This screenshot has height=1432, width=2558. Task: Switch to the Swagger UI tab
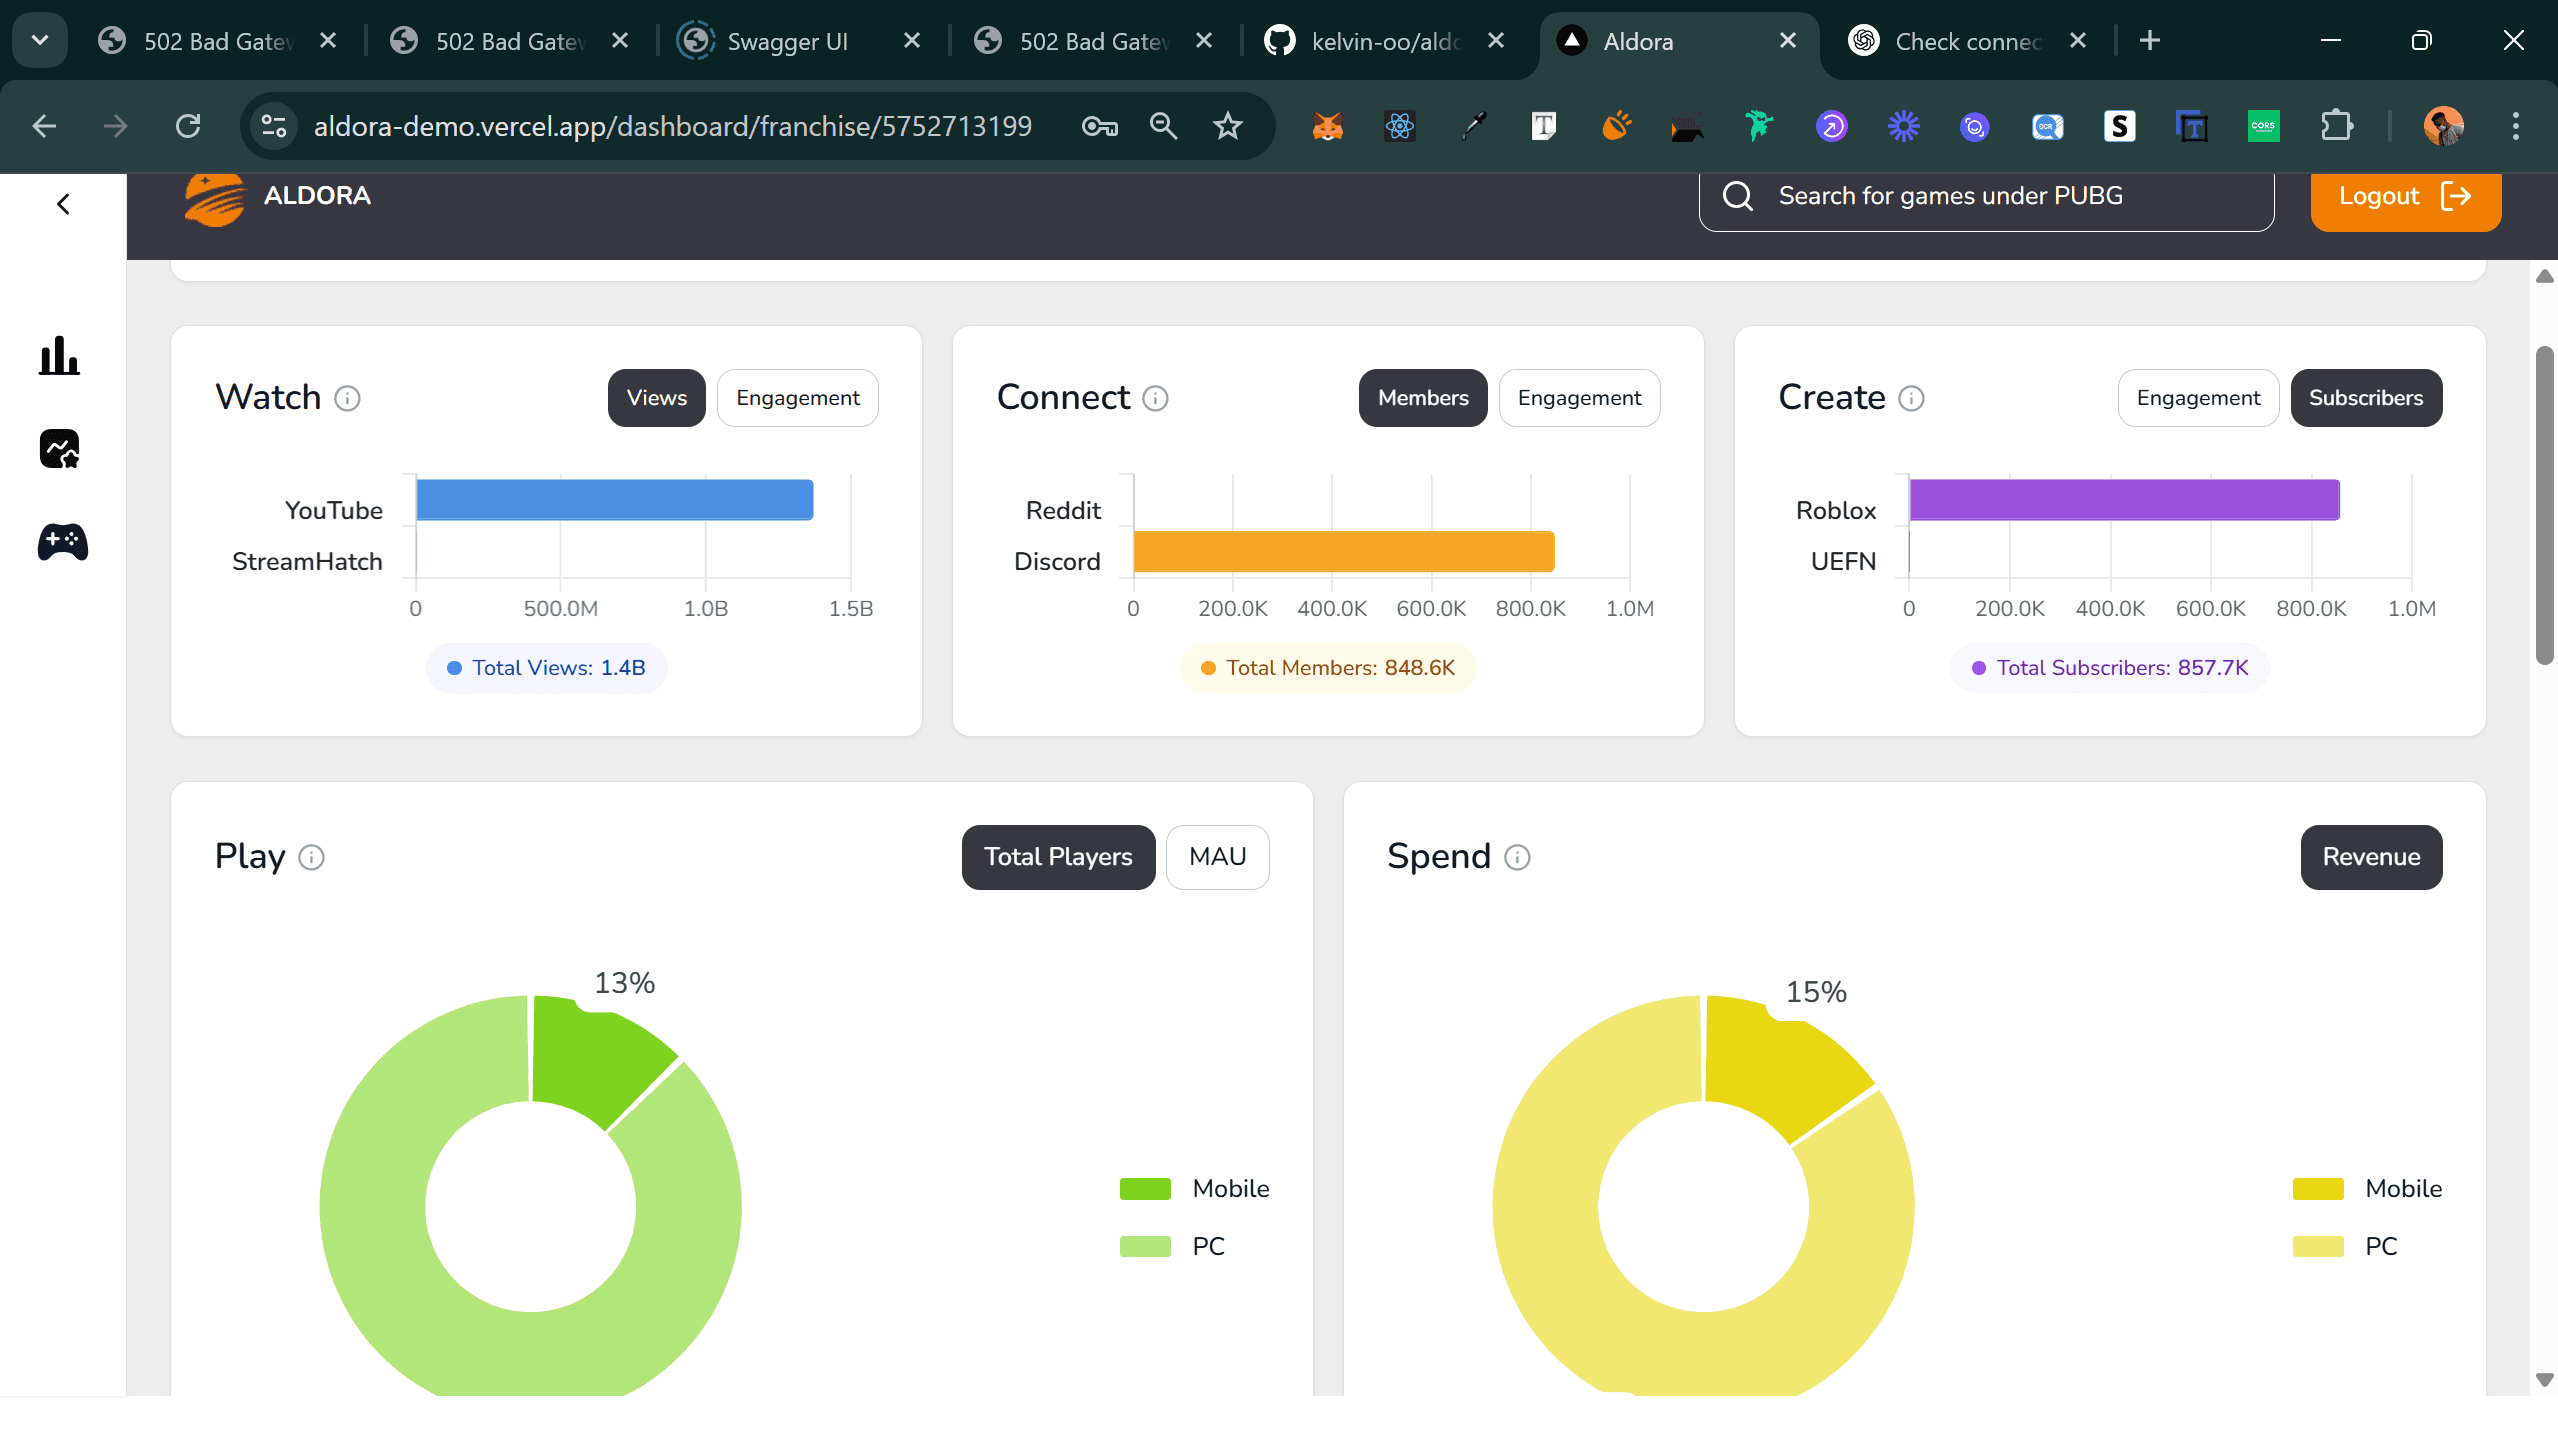point(789,41)
